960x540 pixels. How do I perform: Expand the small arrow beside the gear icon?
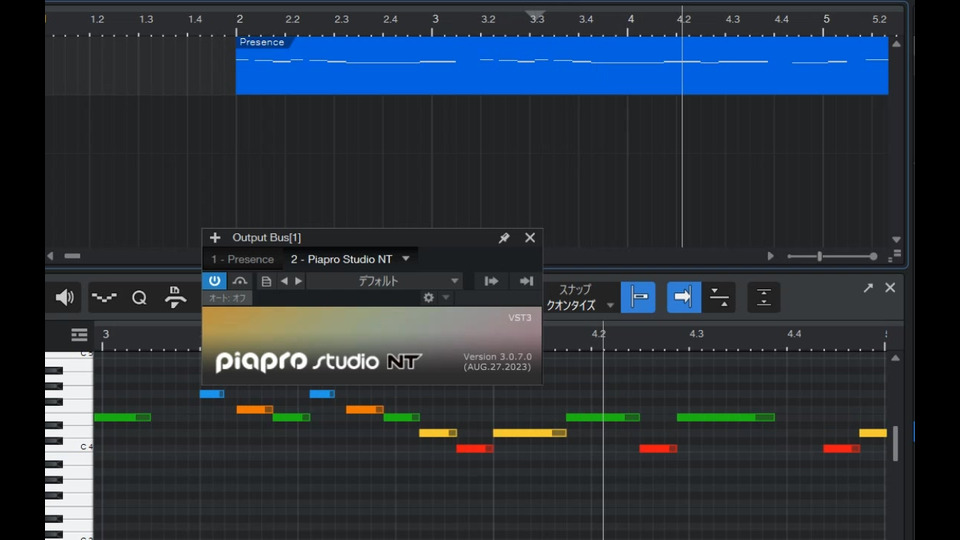click(446, 298)
